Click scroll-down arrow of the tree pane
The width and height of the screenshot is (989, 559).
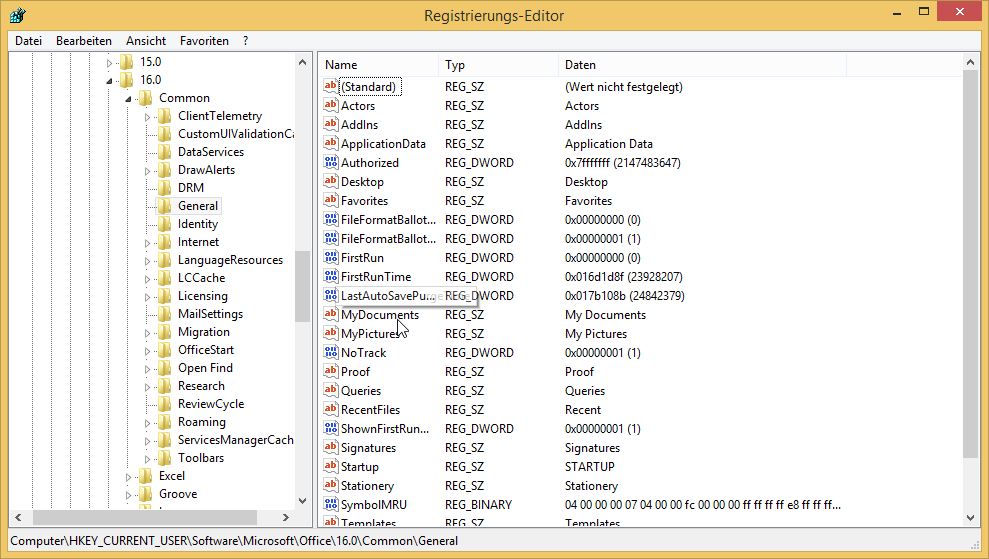point(302,501)
